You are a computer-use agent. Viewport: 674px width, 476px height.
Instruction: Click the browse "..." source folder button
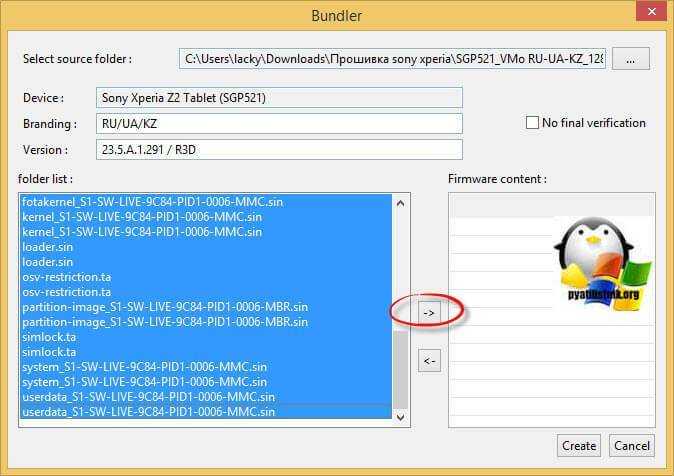tap(631, 58)
